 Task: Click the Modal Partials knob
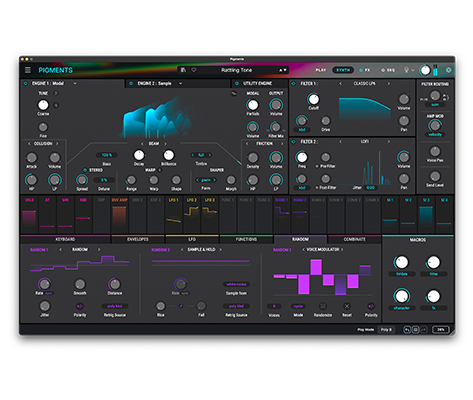point(253,105)
